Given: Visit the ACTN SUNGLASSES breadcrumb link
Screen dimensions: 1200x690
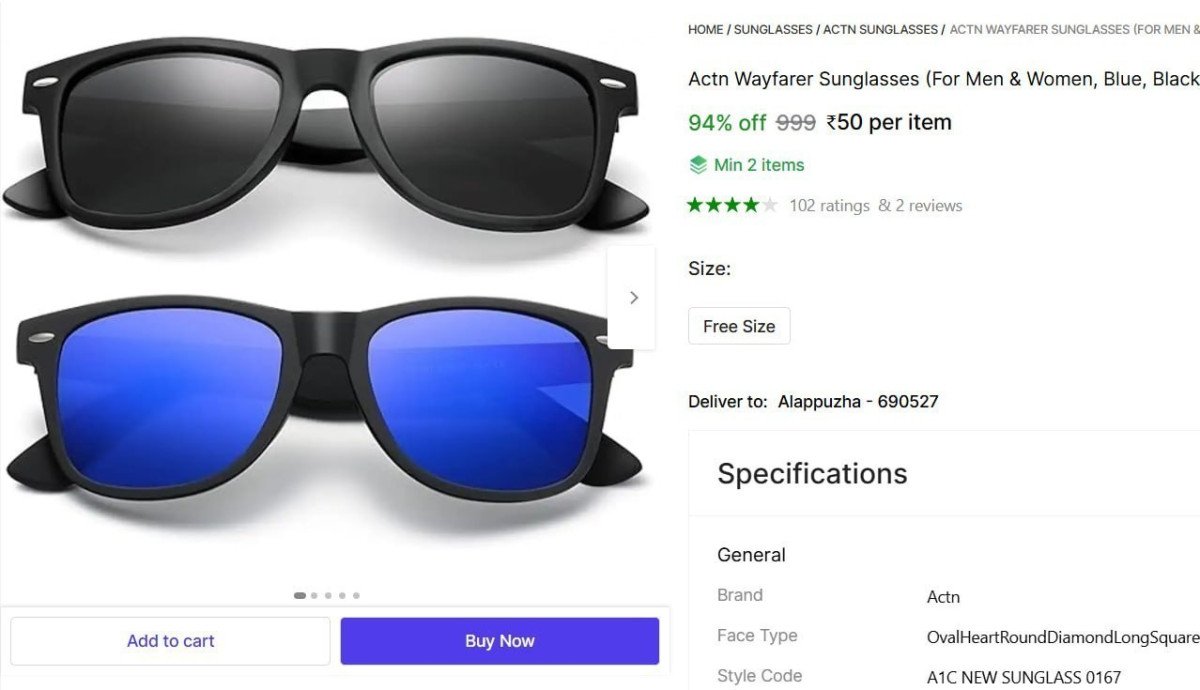Looking at the screenshot, I should point(879,29).
